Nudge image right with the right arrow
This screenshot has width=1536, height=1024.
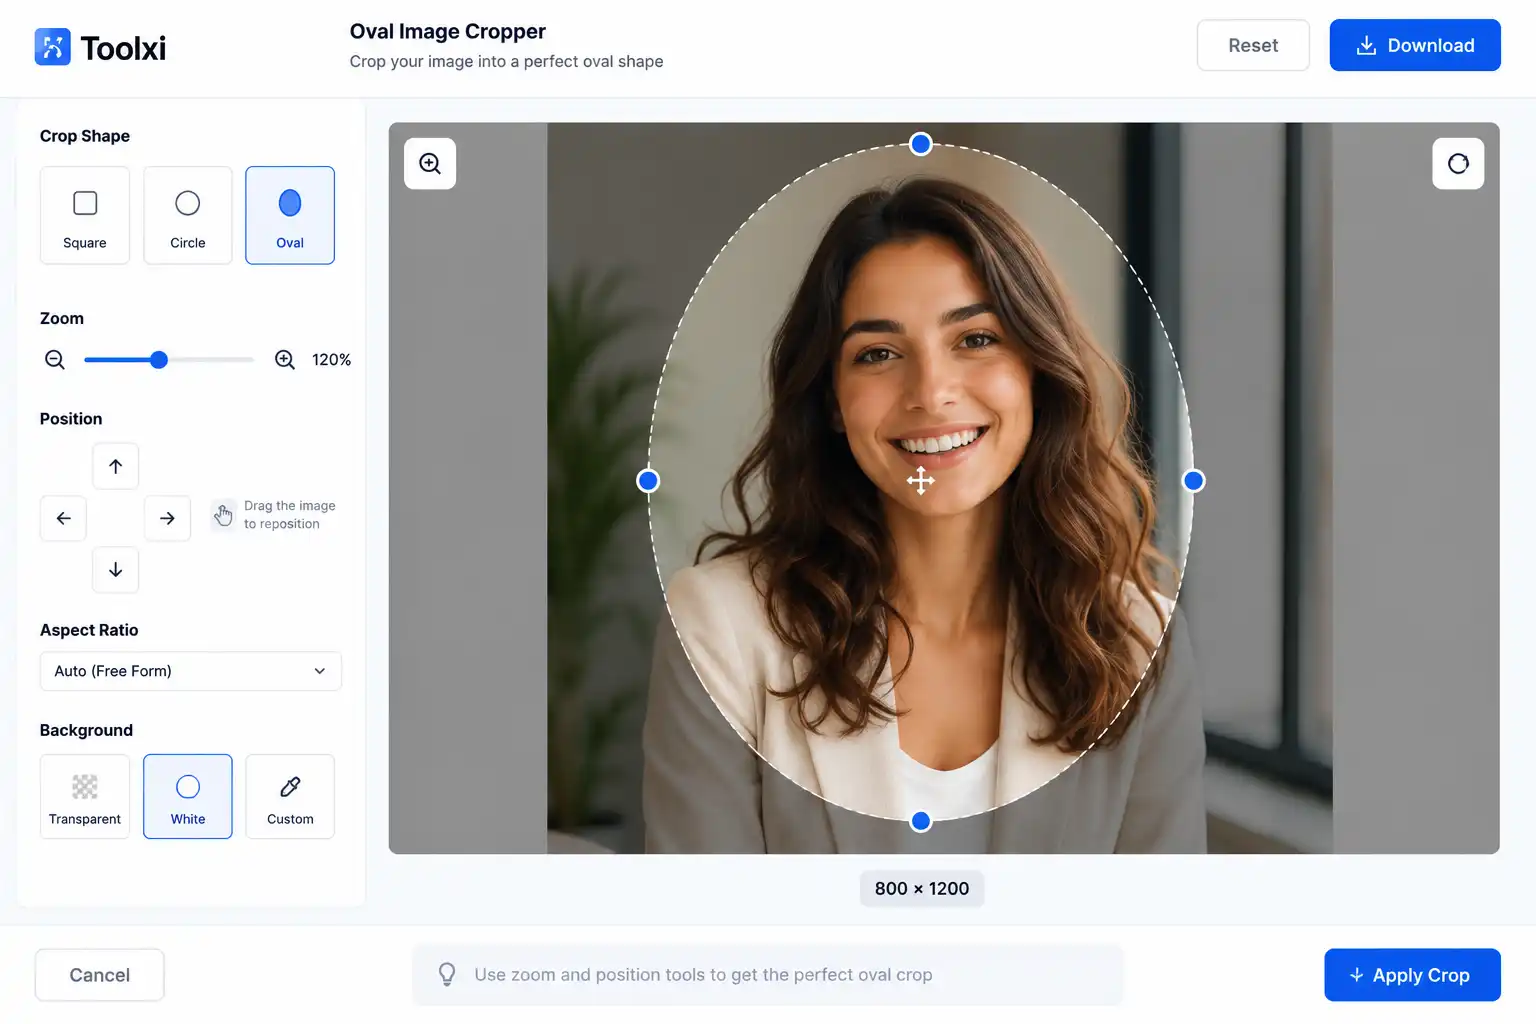(x=167, y=518)
